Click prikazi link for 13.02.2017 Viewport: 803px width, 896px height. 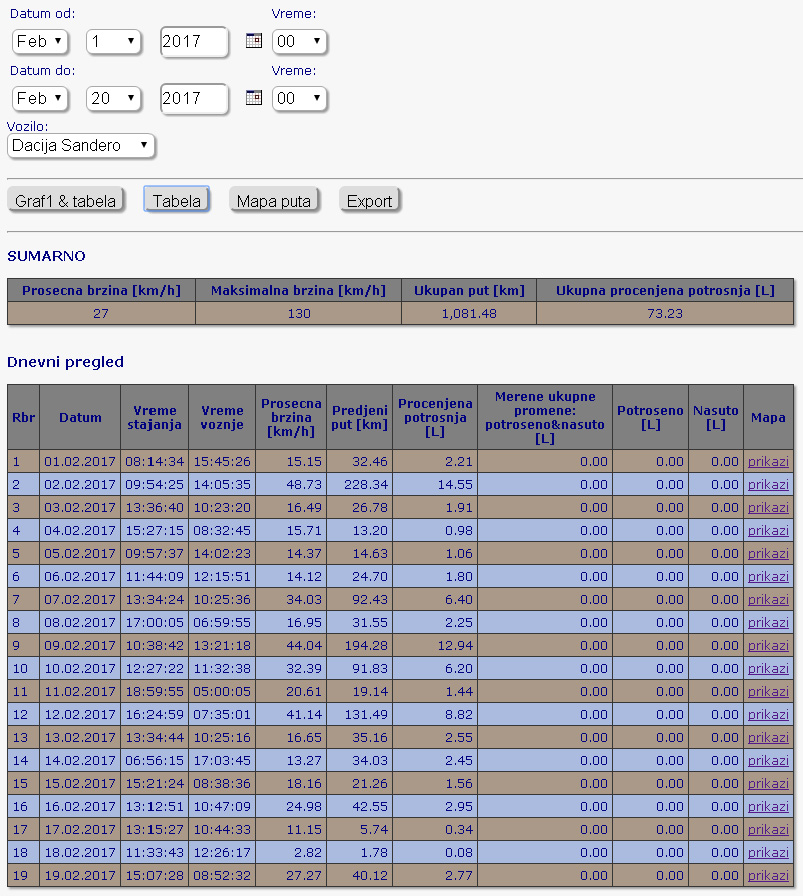point(768,737)
